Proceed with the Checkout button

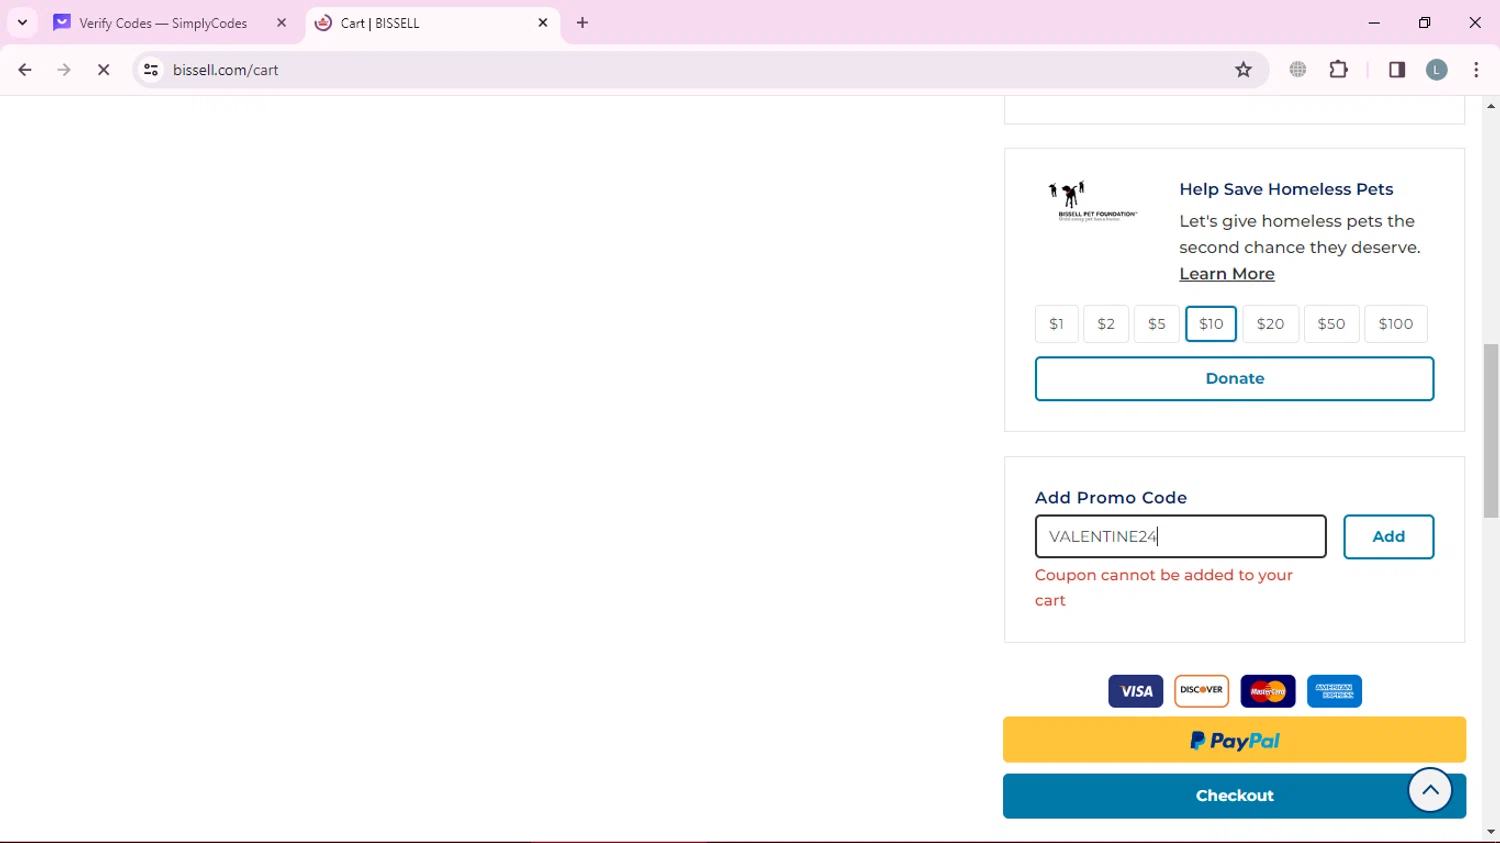pos(1235,796)
